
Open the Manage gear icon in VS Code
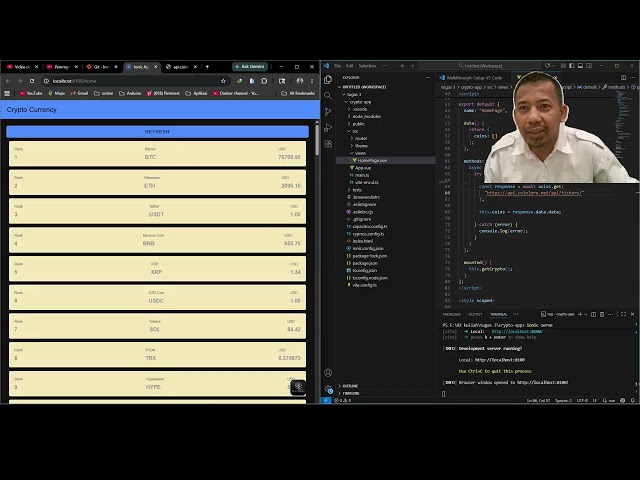click(328, 389)
